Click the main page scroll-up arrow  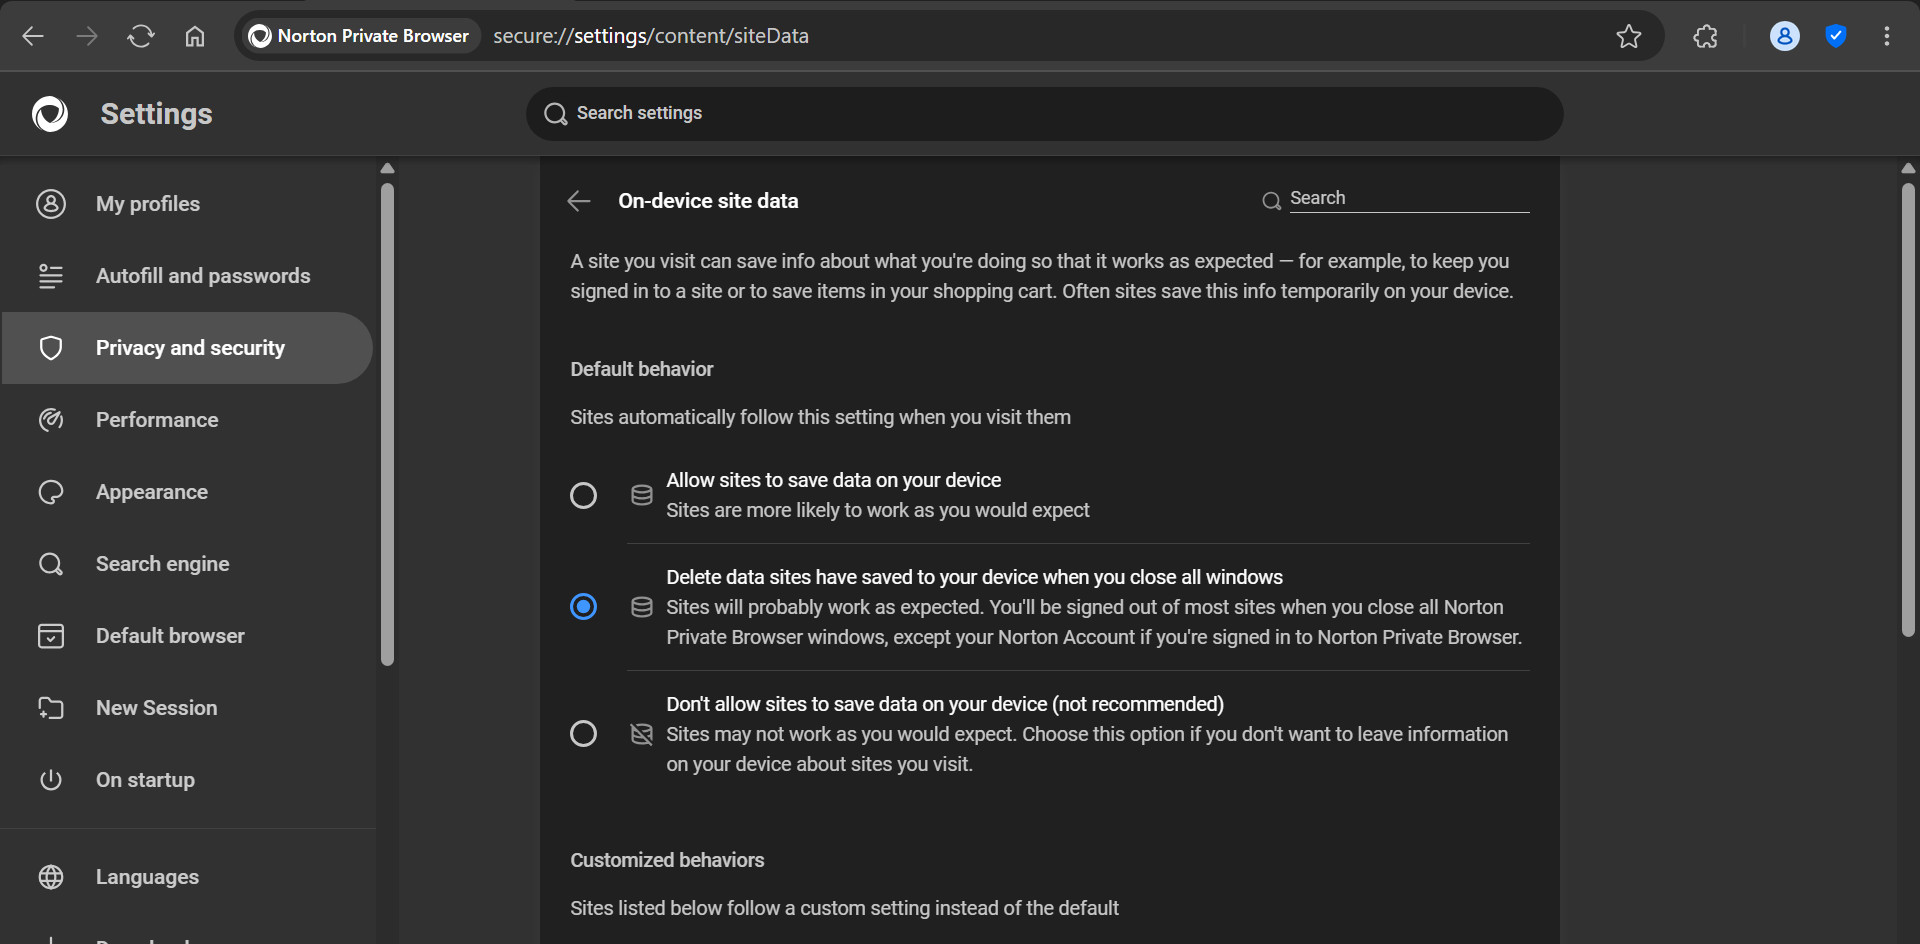[x=1908, y=169]
